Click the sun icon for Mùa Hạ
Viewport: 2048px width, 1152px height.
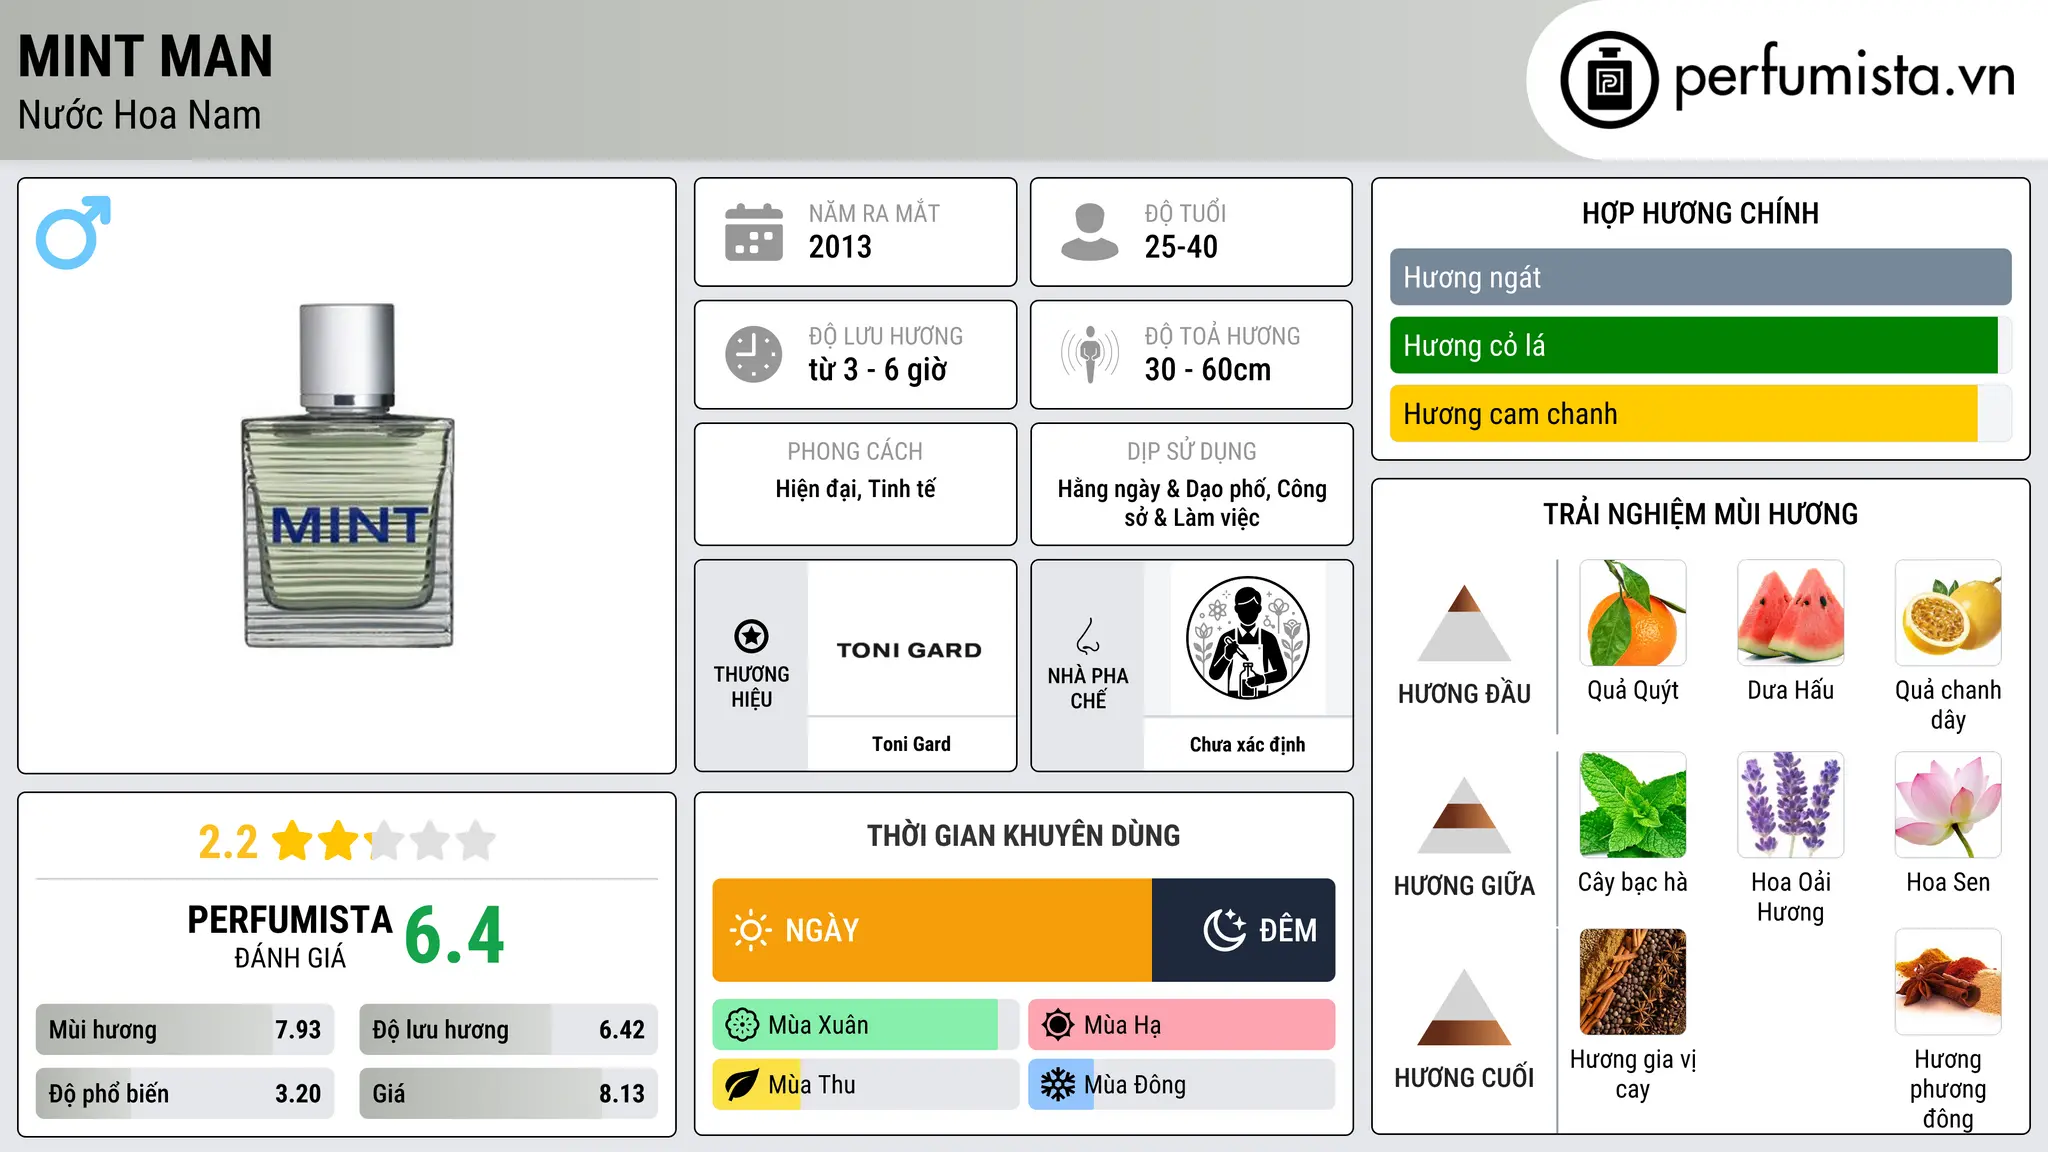coord(1057,1025)
